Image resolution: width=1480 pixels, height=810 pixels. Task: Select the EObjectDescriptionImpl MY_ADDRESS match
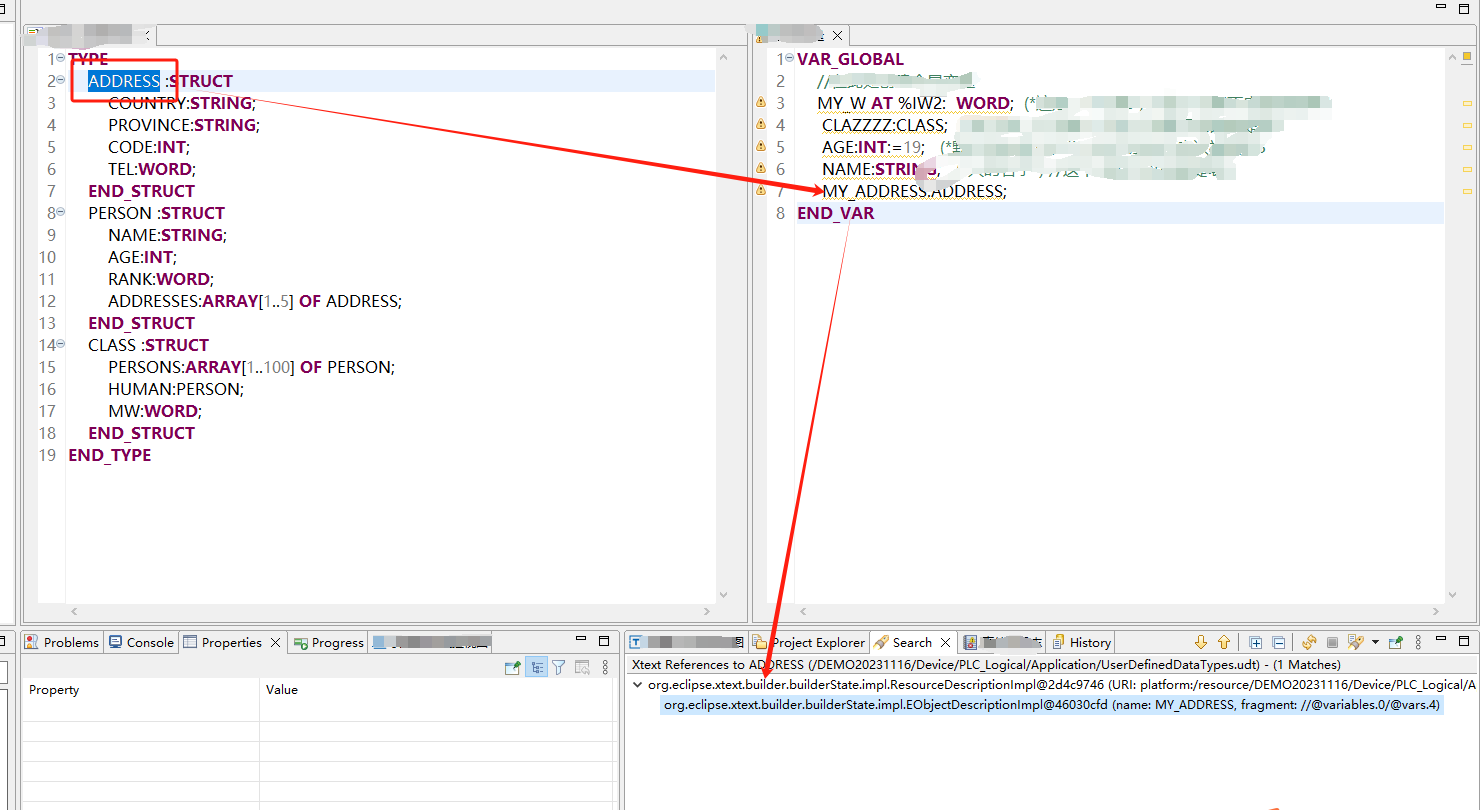1050,705
